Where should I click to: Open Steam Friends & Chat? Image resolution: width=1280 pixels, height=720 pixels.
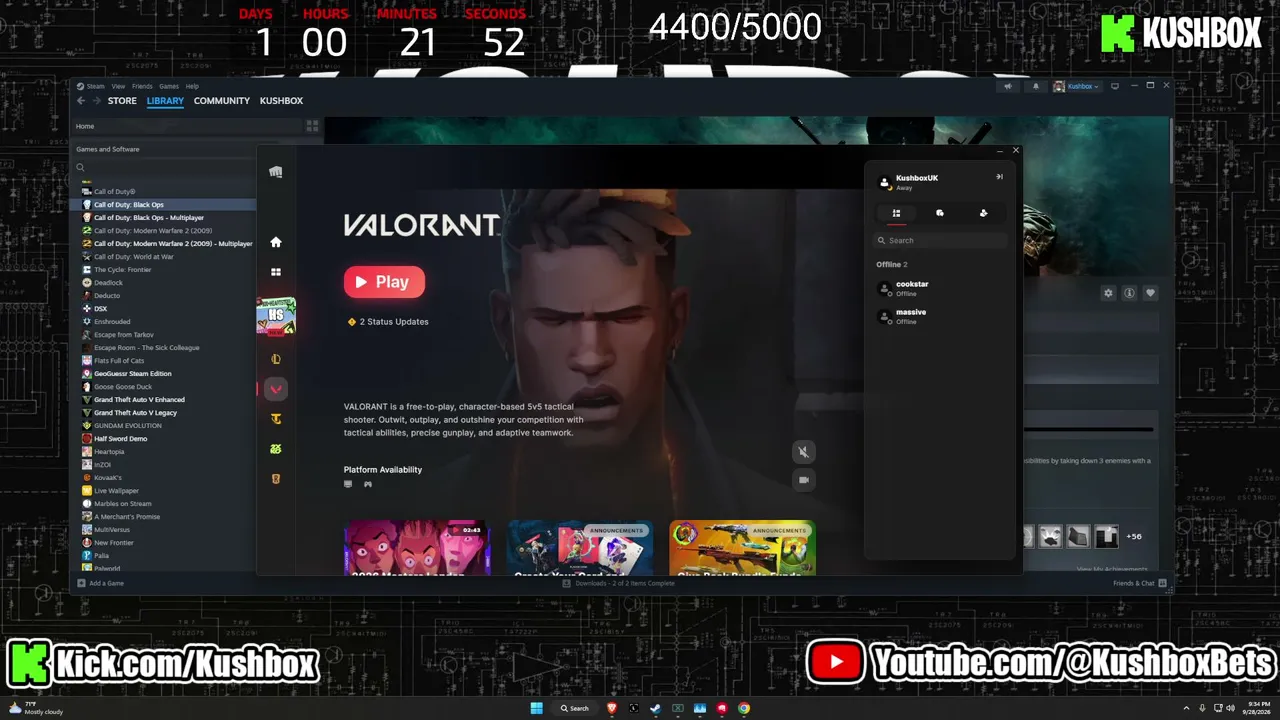tap(1139, 583)
